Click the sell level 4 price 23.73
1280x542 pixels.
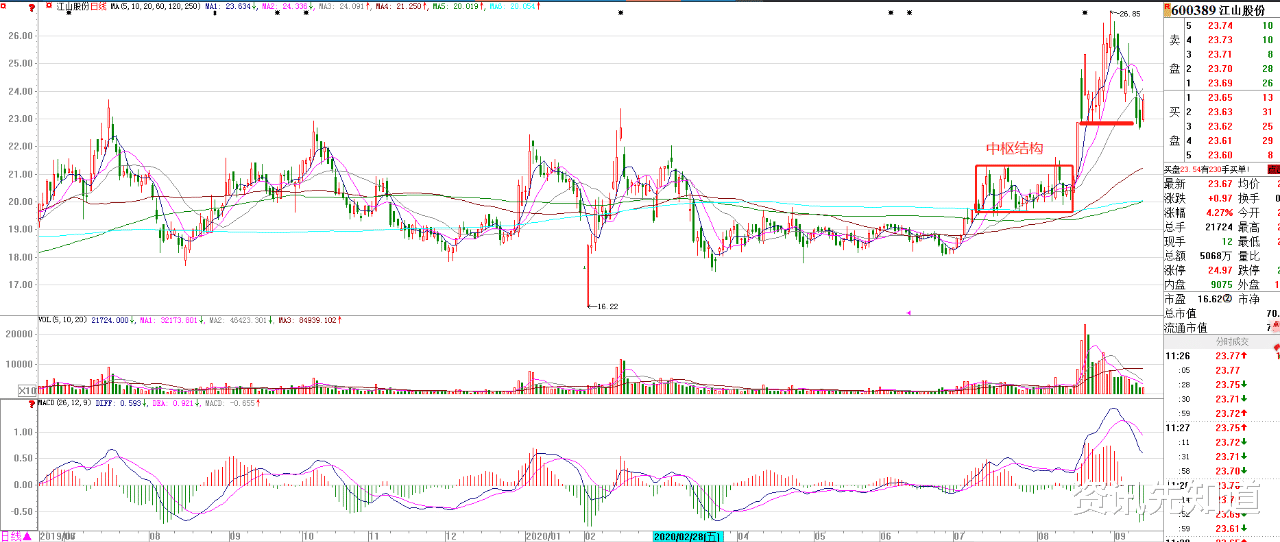pos(1220,40)
